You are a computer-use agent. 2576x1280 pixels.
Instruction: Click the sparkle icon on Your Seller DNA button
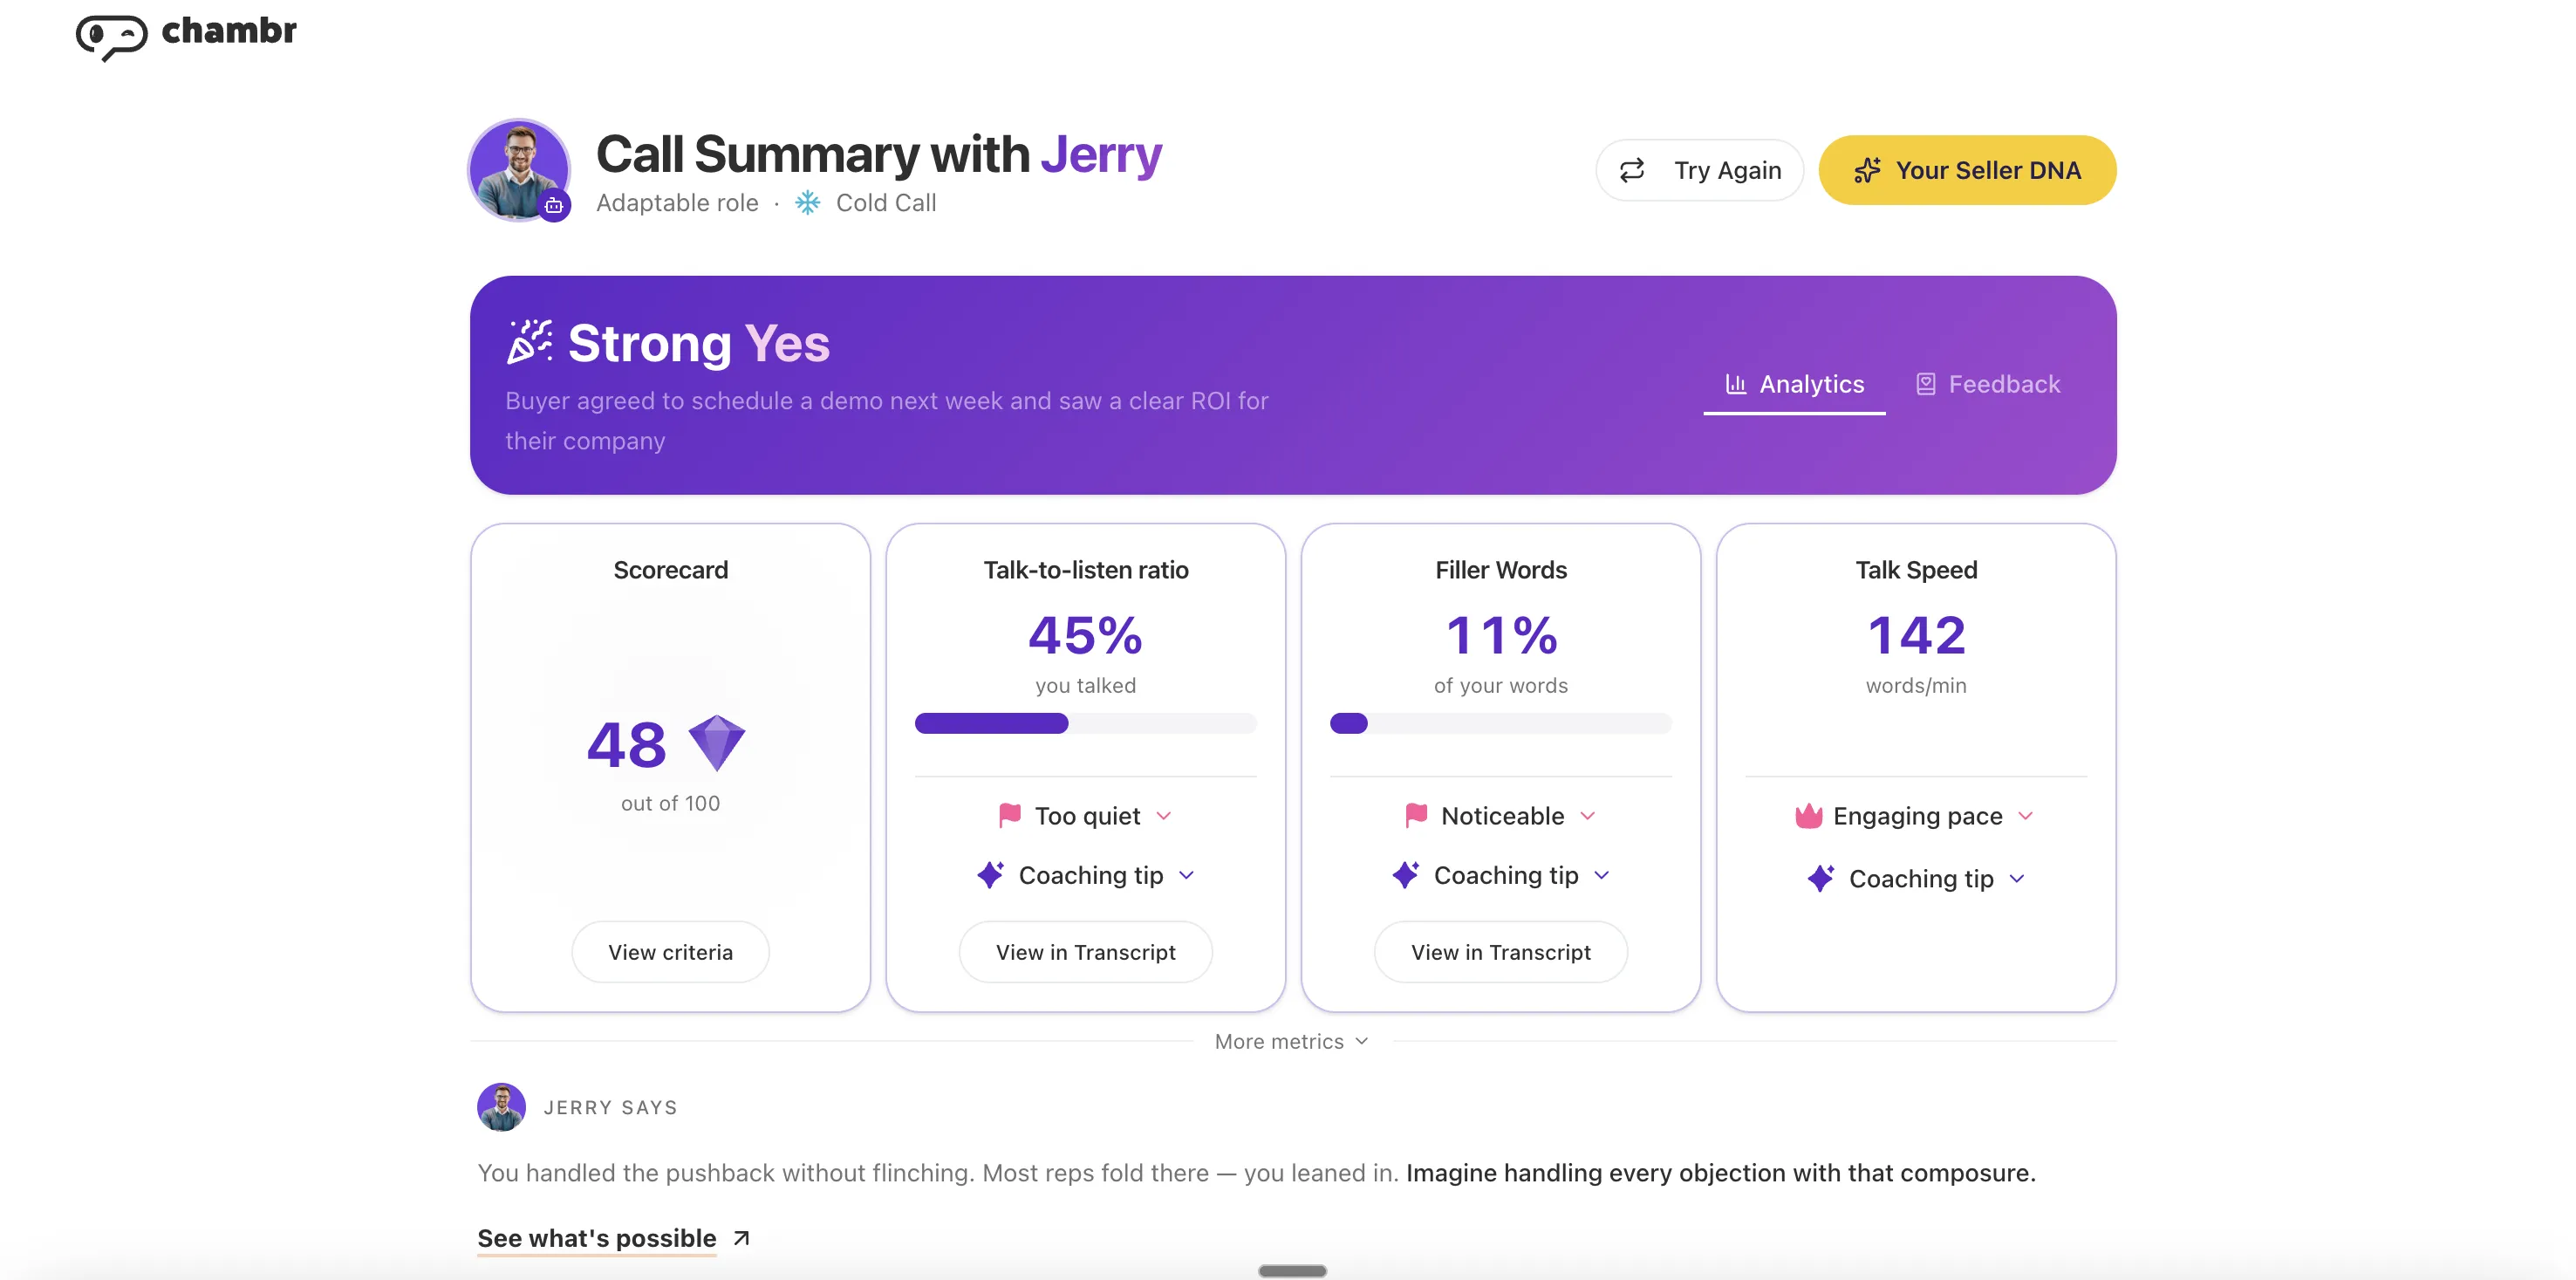click(x=1869, y=170)
